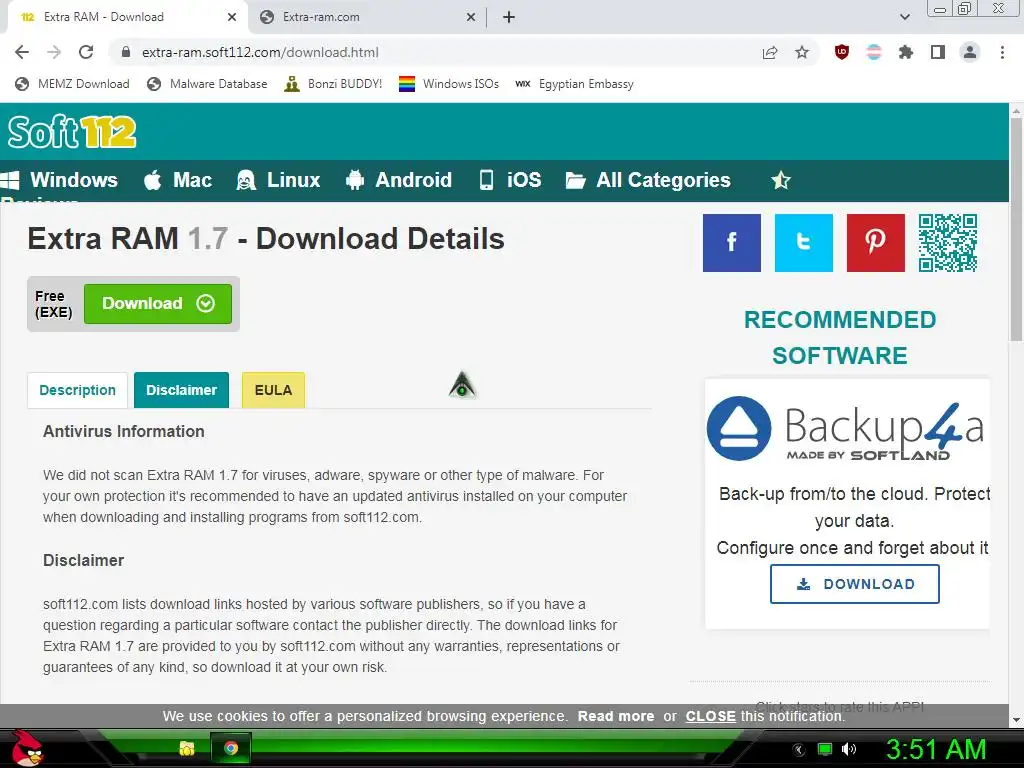This screenshot has width=1024, height=768.
Task: Click the scrollbar down arrow
Action: point(1016,720)
